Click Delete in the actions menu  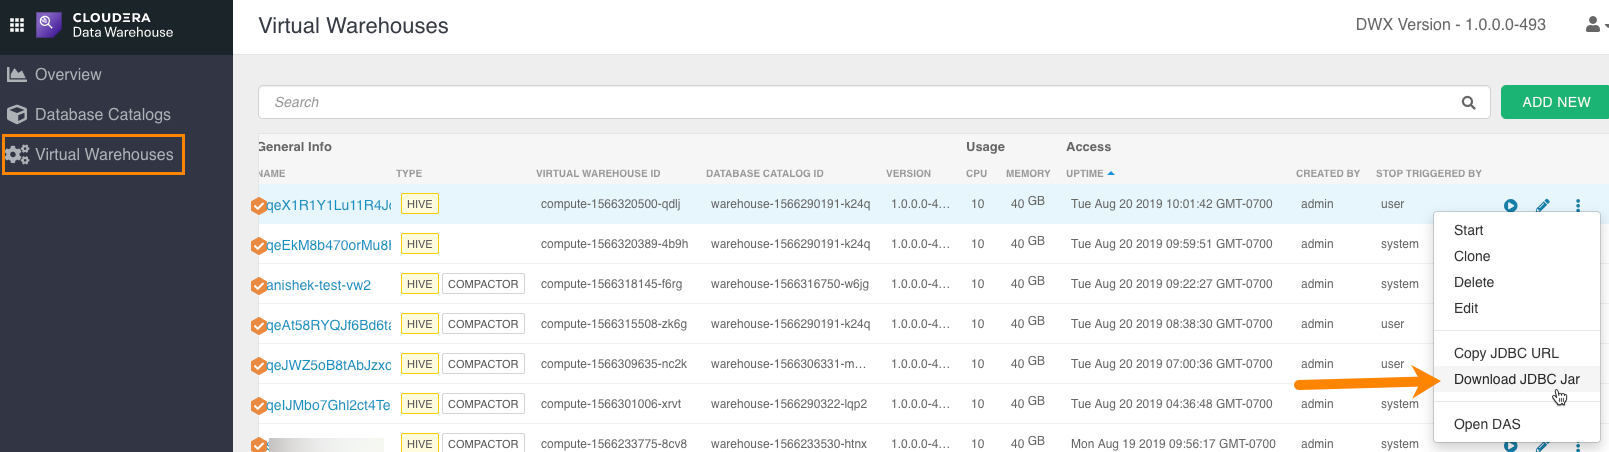tap(1473, 282)
